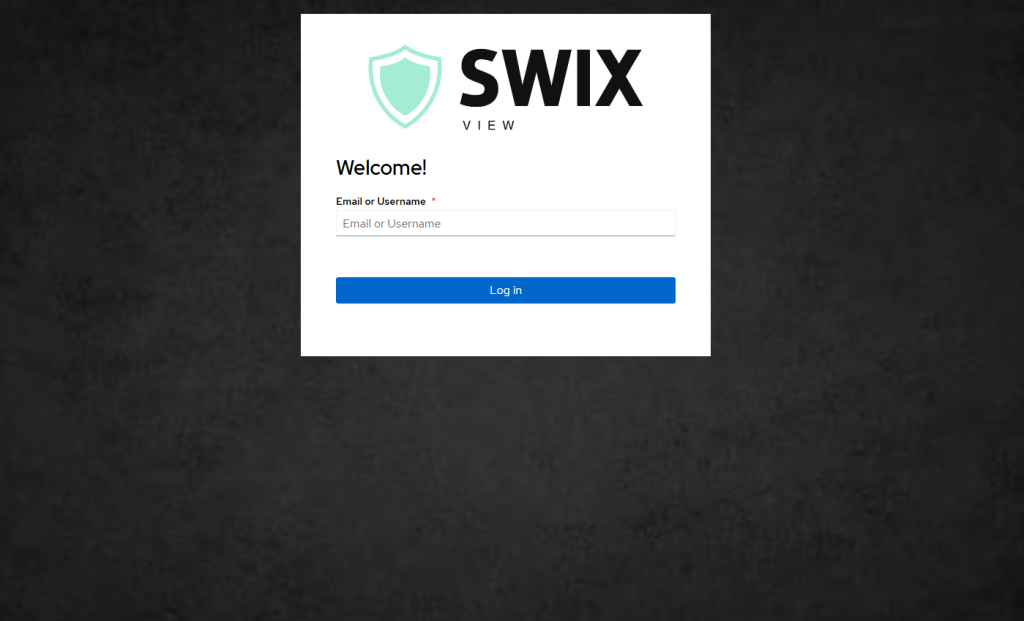Click the dark background below the login card
Viewport: 1024px width, 621px height.
[505, 488]
